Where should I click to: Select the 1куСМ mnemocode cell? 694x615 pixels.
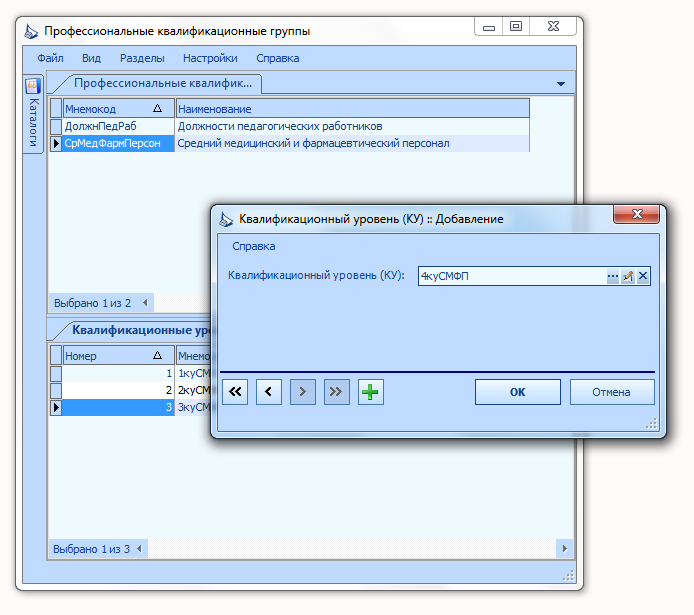coord(193,373)
